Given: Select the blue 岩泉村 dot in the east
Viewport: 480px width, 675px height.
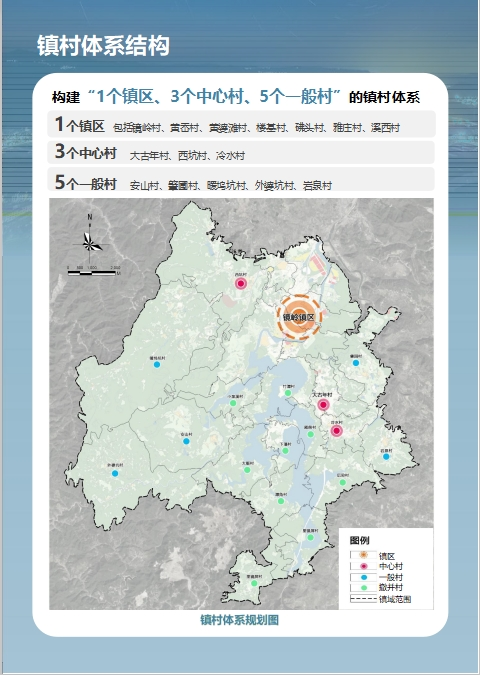Looking at the screenshot, I should pyautogui.click(x=386, y=457).
